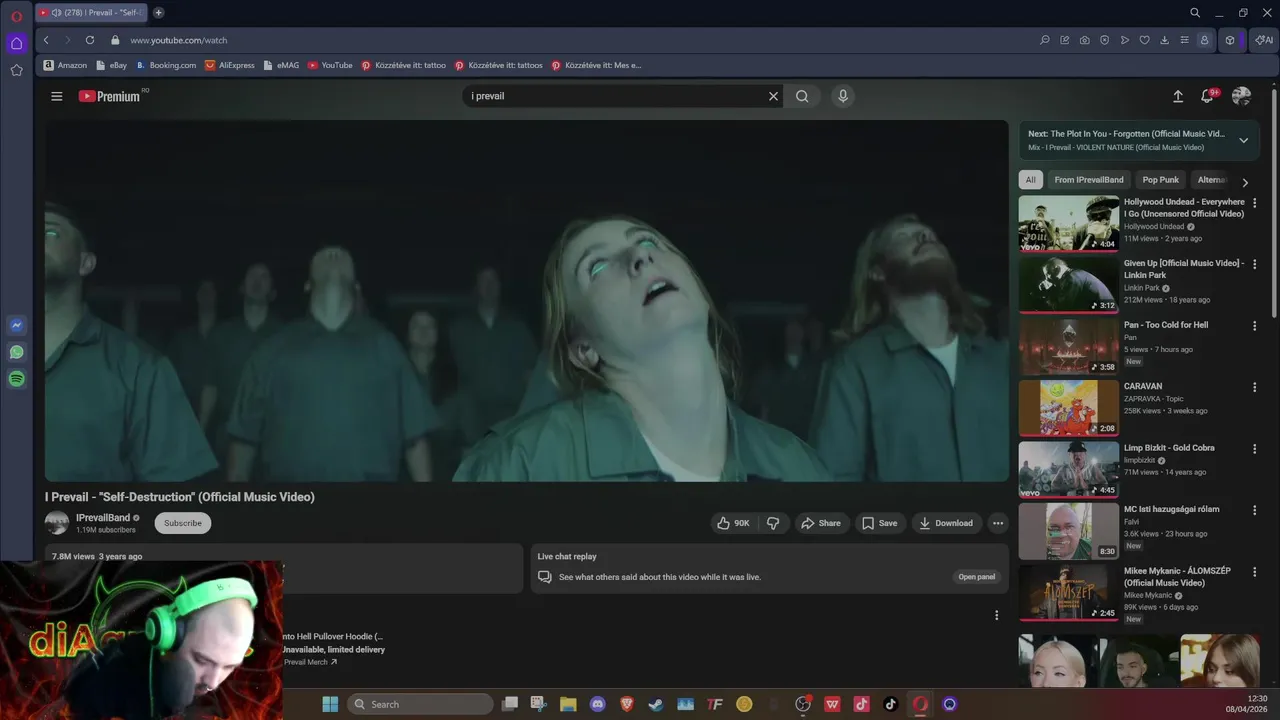Open the Limp Bizkit - Gold Cobra title
This screenshot has width=1280, height=720.
(x=1169, y=448)
